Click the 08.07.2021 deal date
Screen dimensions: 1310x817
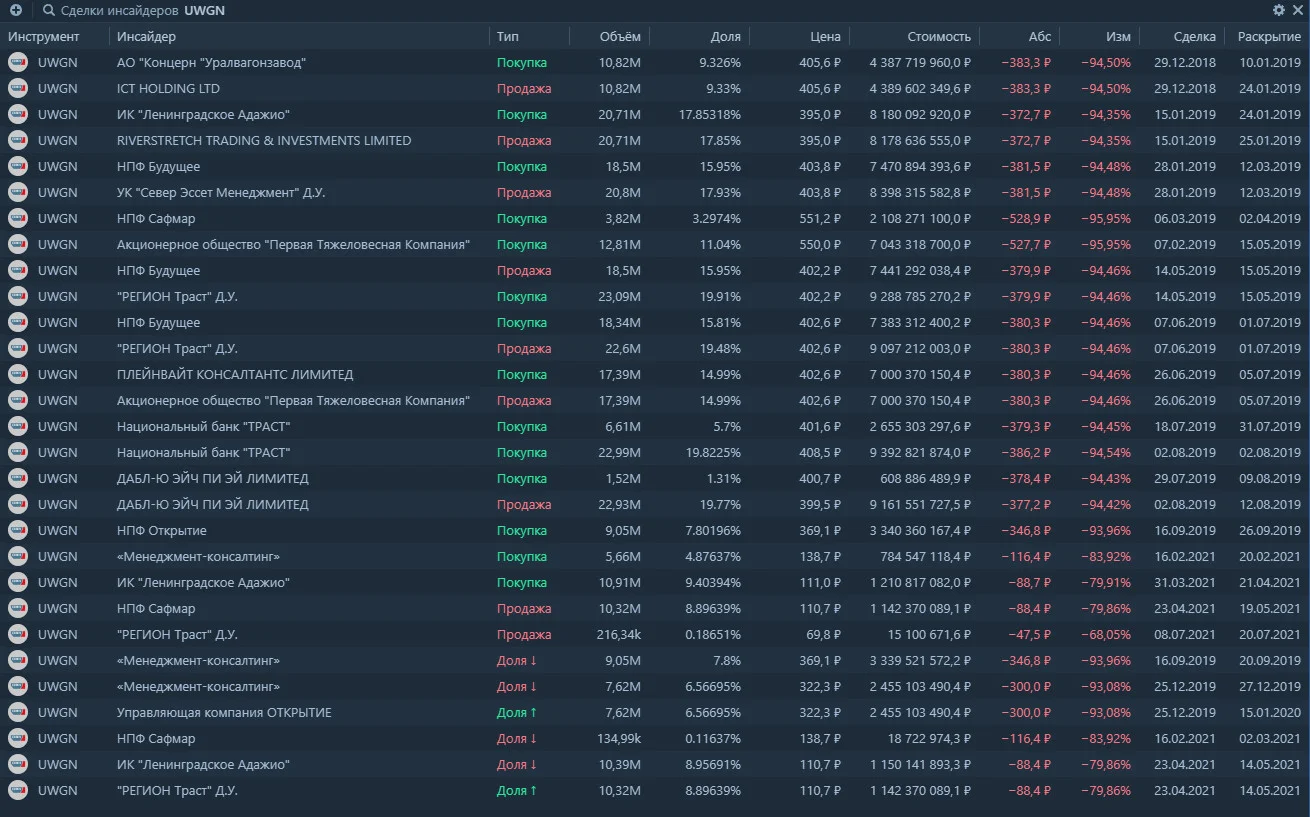click(1185, 634)
